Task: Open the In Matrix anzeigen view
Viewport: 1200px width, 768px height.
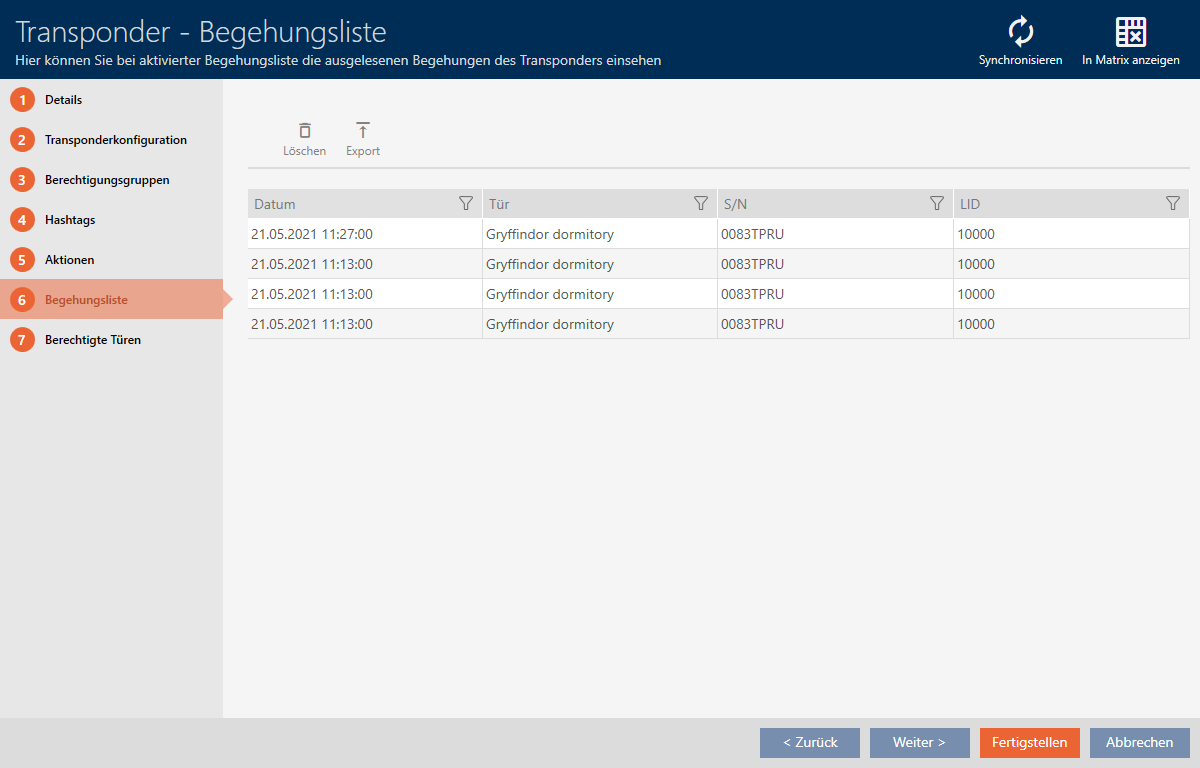Action: (x=1130, y=33)
